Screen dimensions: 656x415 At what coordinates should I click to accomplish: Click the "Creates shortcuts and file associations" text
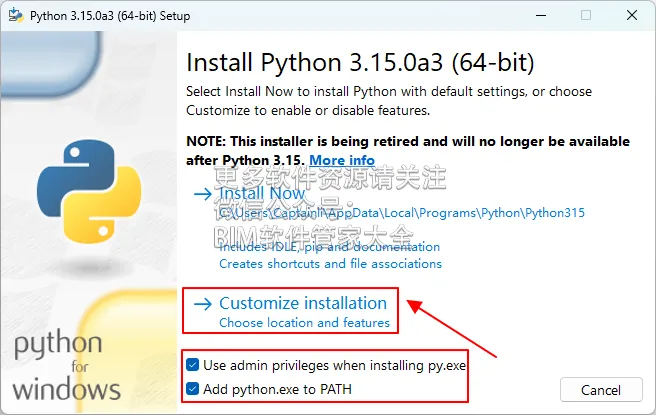[x=331, y=264]
